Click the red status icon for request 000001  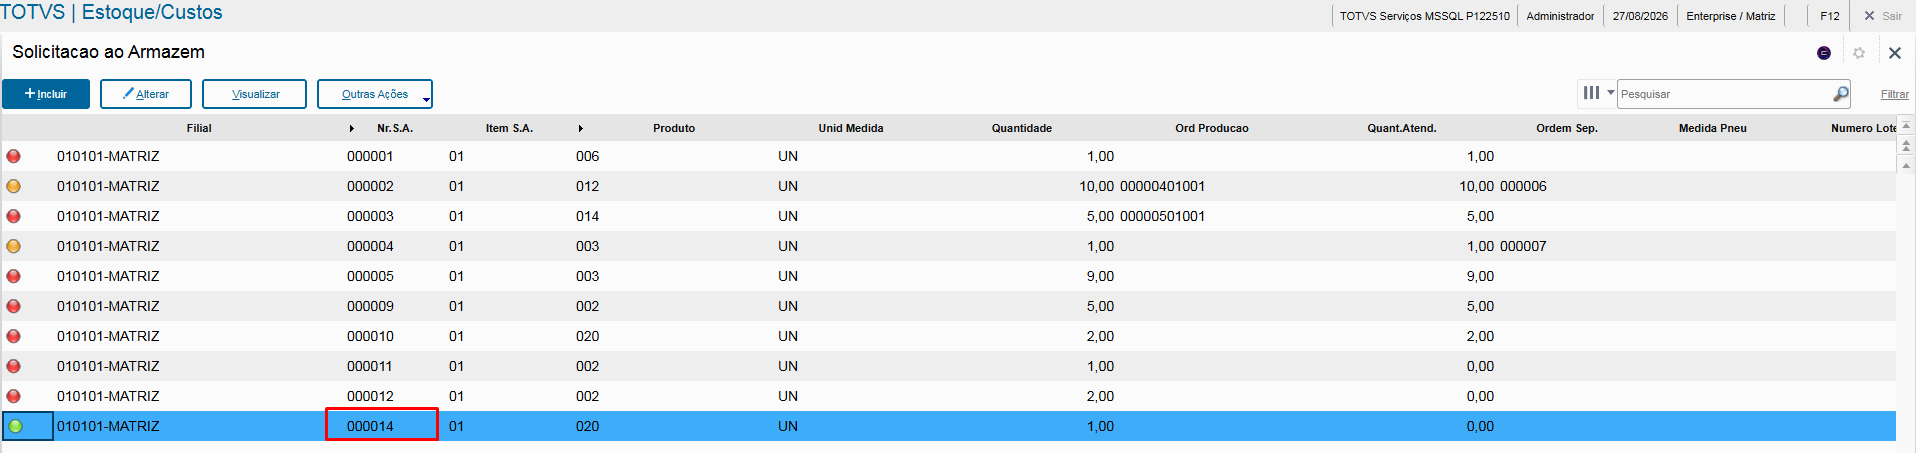[14, 156]
